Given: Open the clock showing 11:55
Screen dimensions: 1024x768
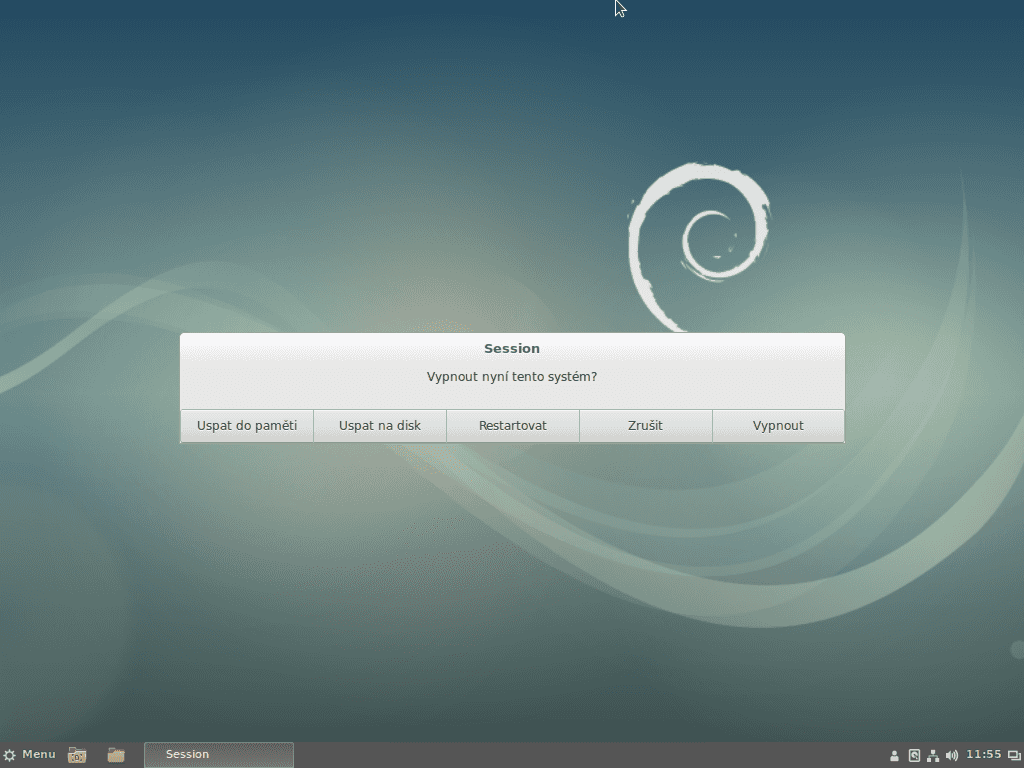Looking at the screenshot, I should pyautogui.click(x=984, y=754).
